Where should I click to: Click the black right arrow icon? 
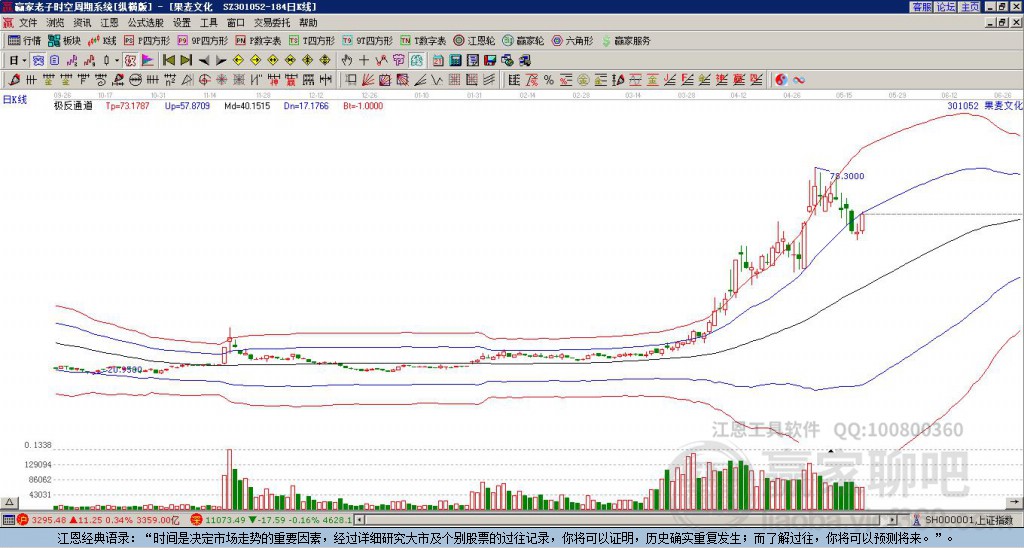(221, 60)
